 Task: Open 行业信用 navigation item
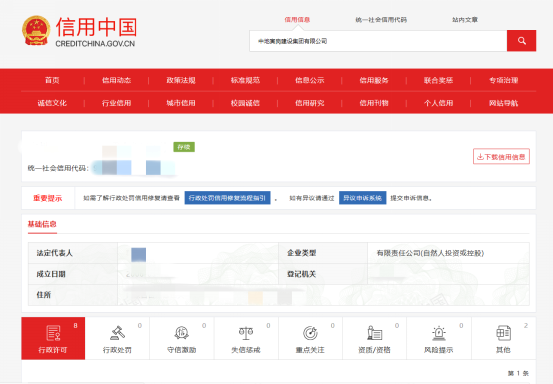click(116, 103)
